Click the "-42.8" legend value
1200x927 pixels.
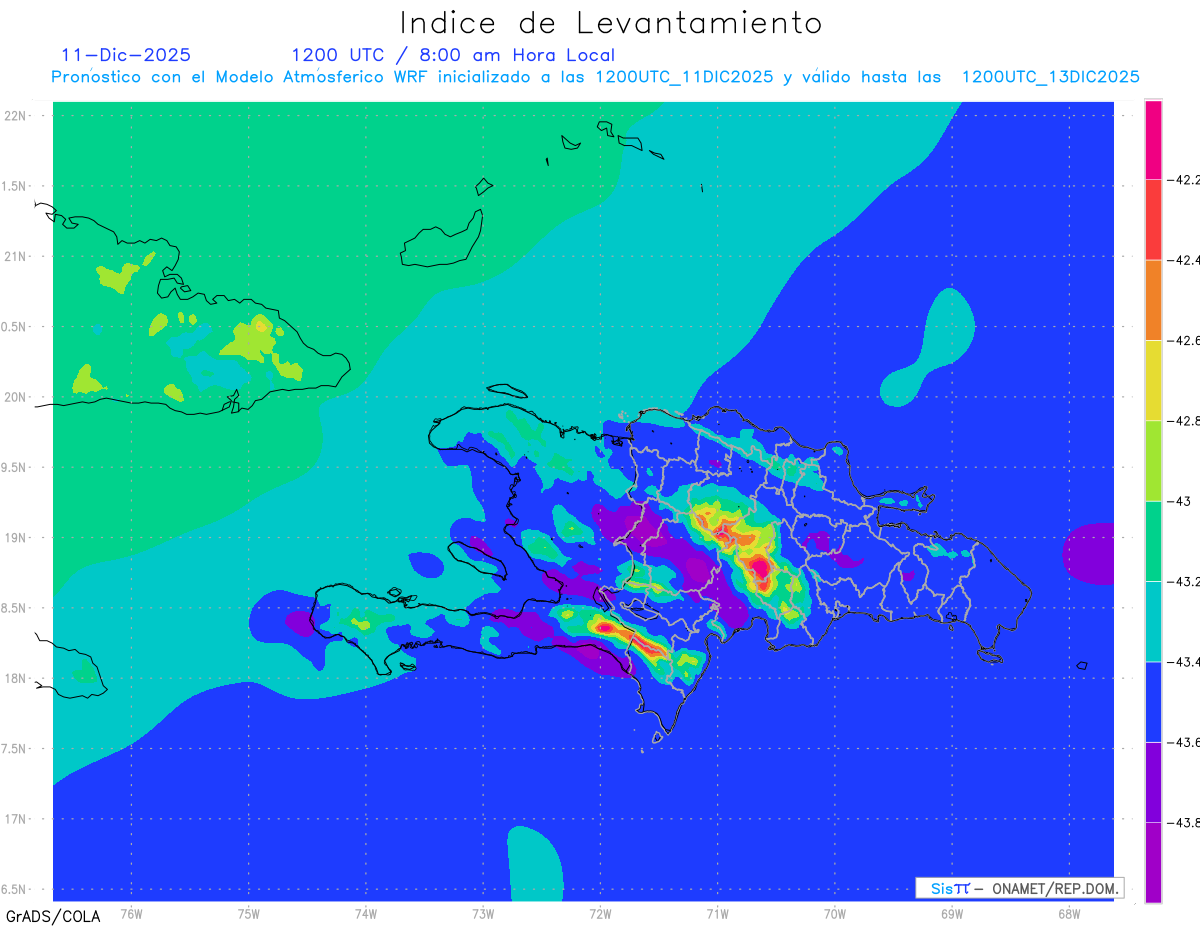pos(1184,421)
